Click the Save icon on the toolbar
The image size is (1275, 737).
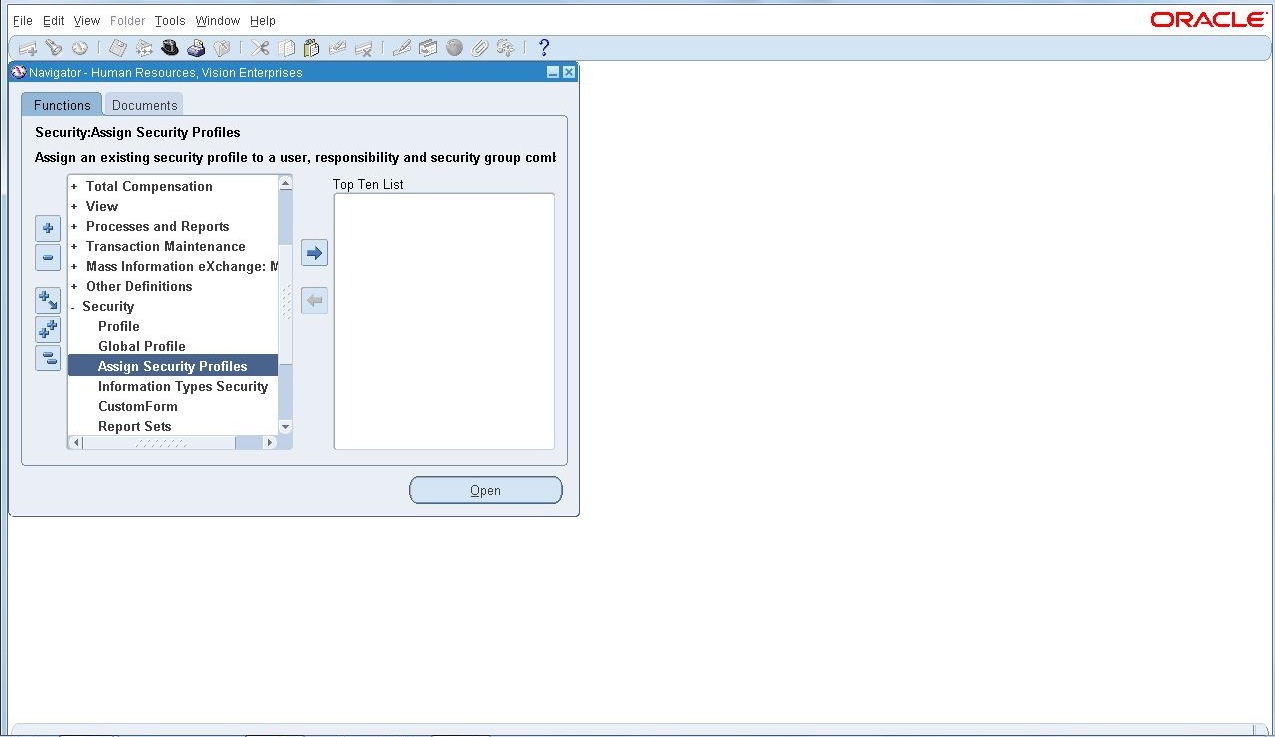point(116,47)
